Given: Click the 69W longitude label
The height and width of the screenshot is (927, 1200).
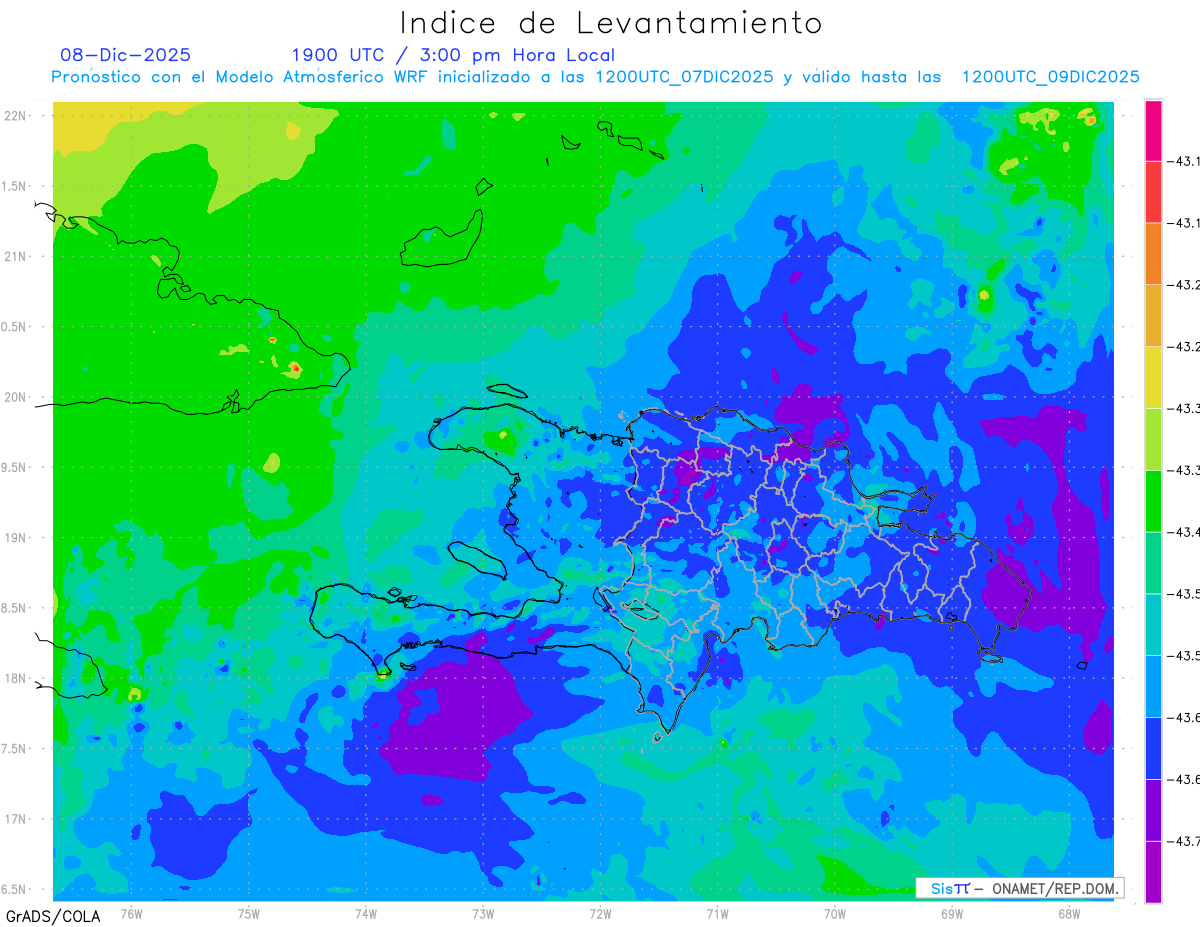Looking at the screenshot, I should point(951,913).
